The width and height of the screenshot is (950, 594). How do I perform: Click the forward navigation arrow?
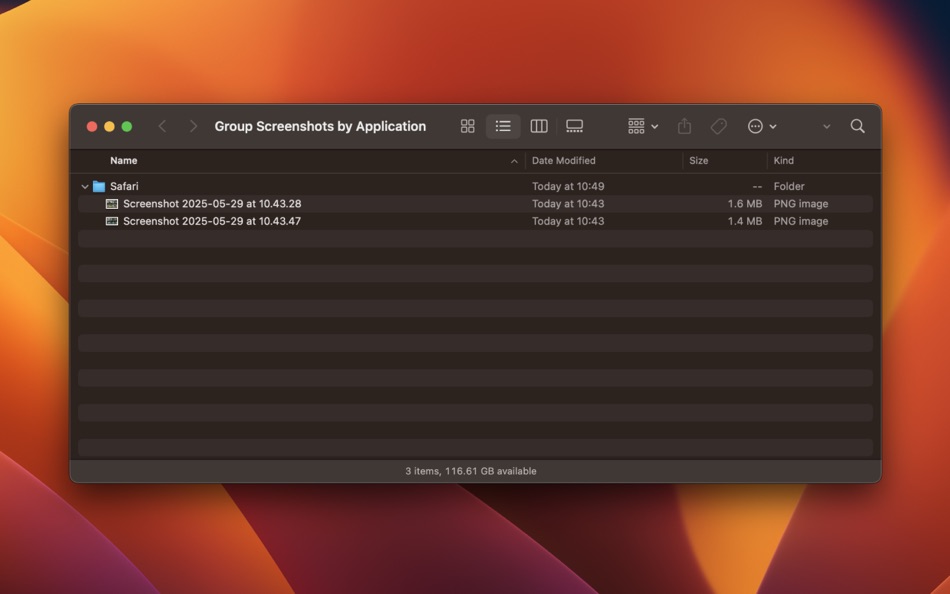tap(192, 126)
